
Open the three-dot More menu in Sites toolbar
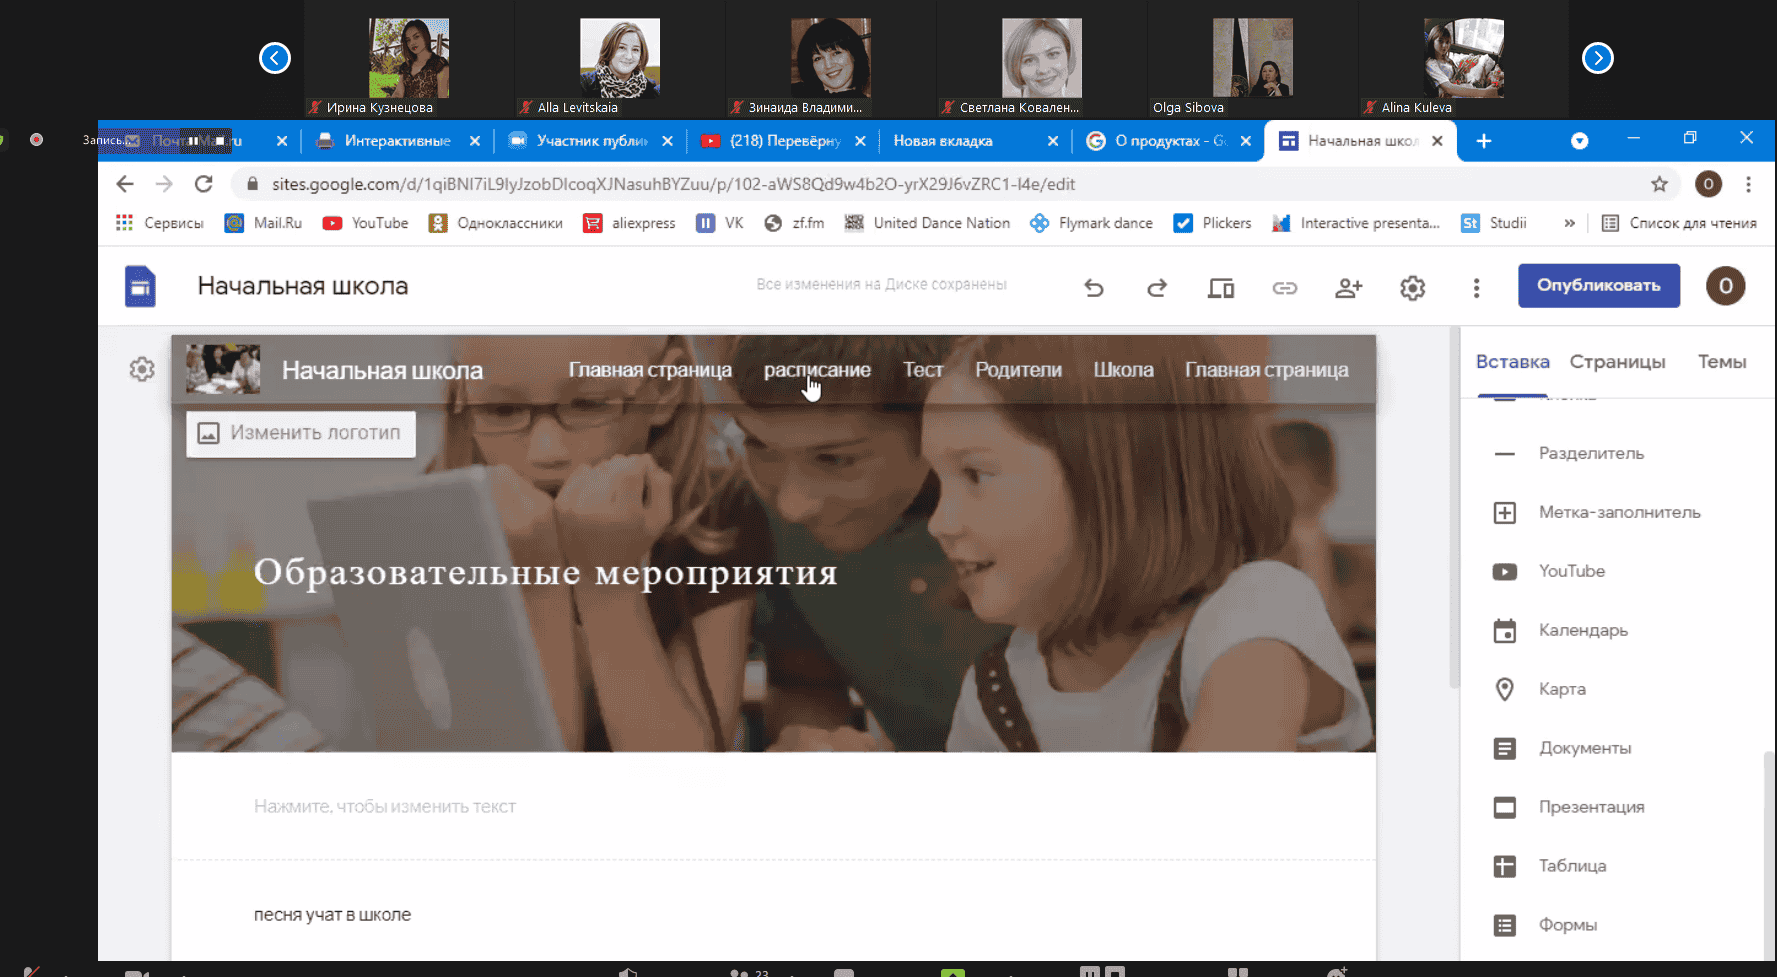(1476, 288)
